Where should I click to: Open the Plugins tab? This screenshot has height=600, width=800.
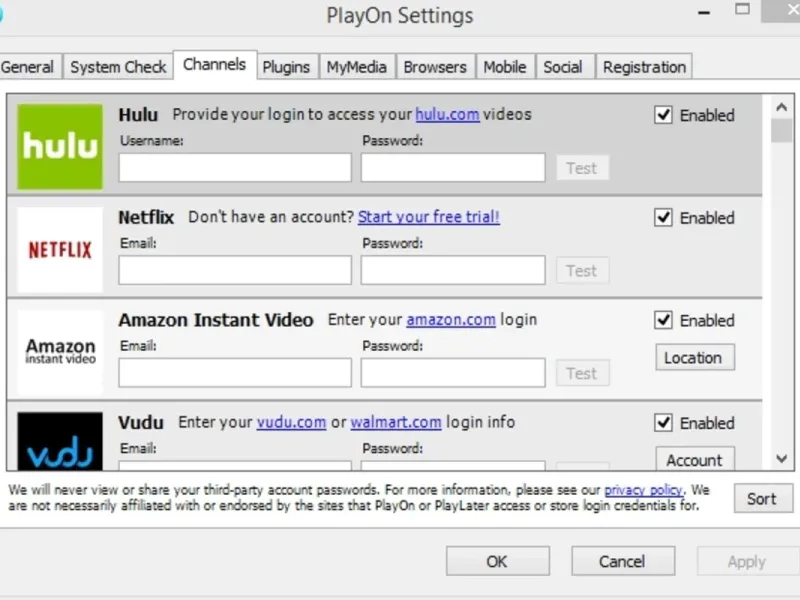click(286, 67)
